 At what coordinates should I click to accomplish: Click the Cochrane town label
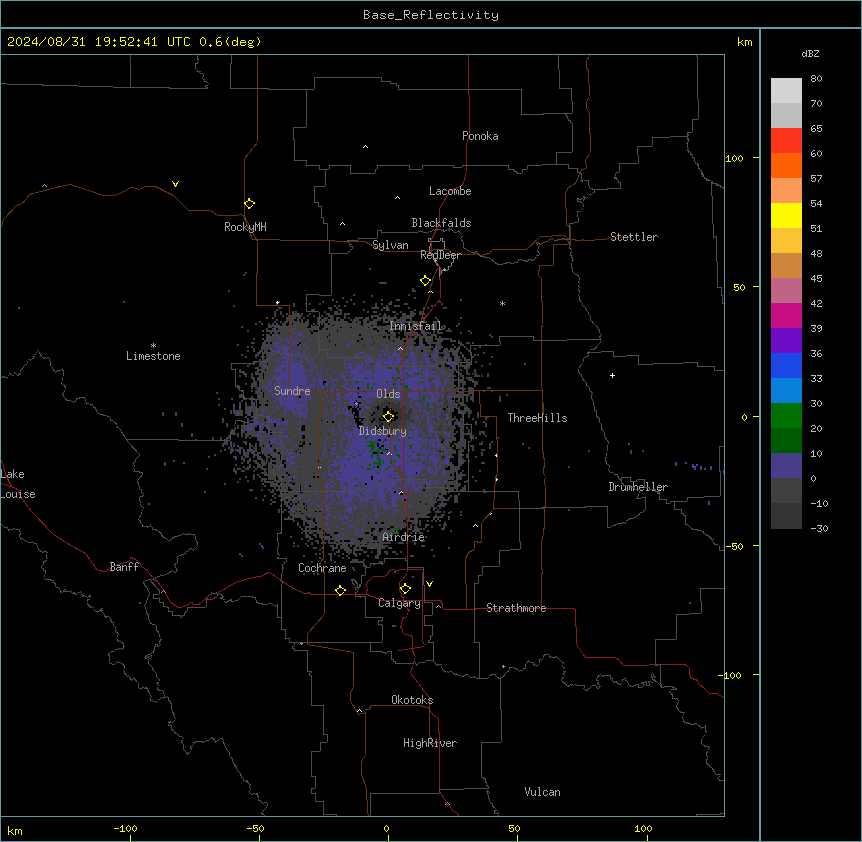[322, 568]
